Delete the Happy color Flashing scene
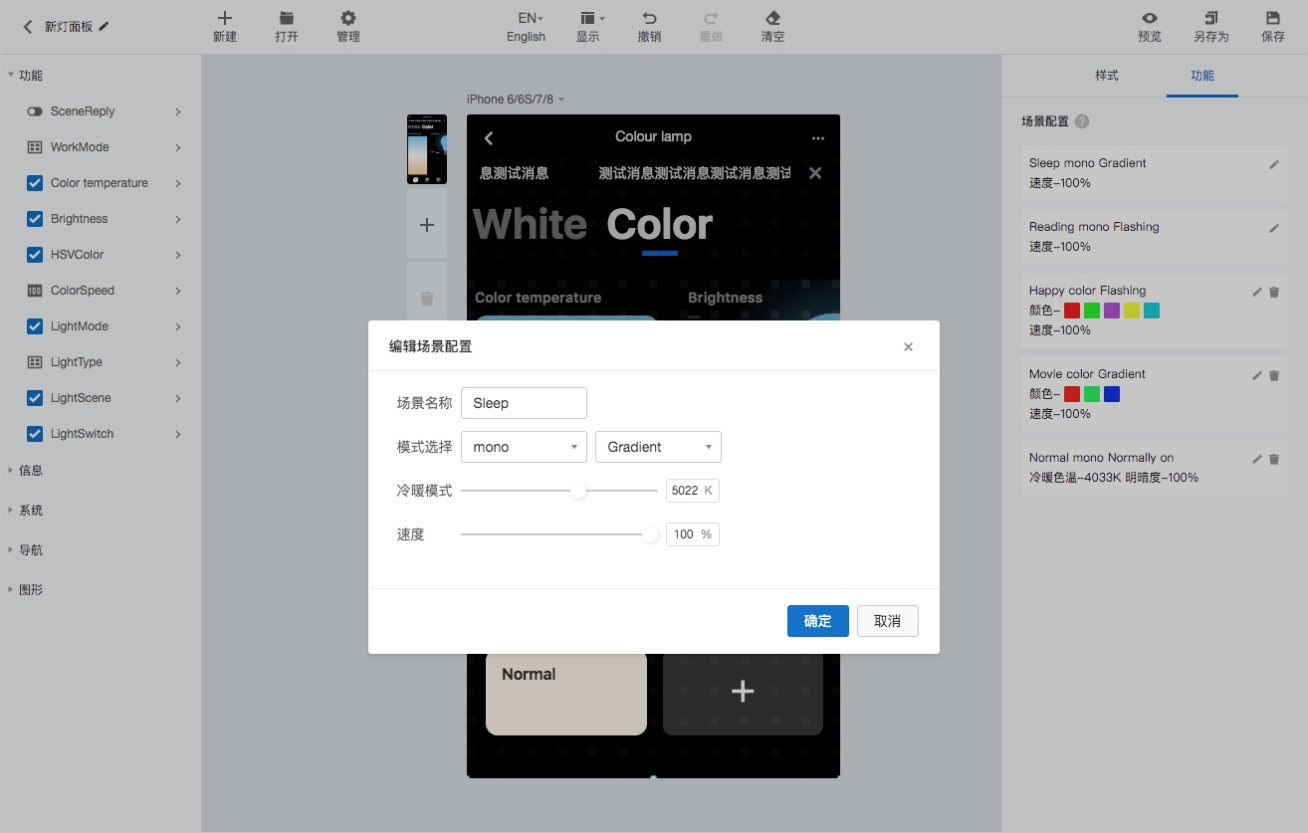Screen dimensions: 1308x833 point(1274,292)
